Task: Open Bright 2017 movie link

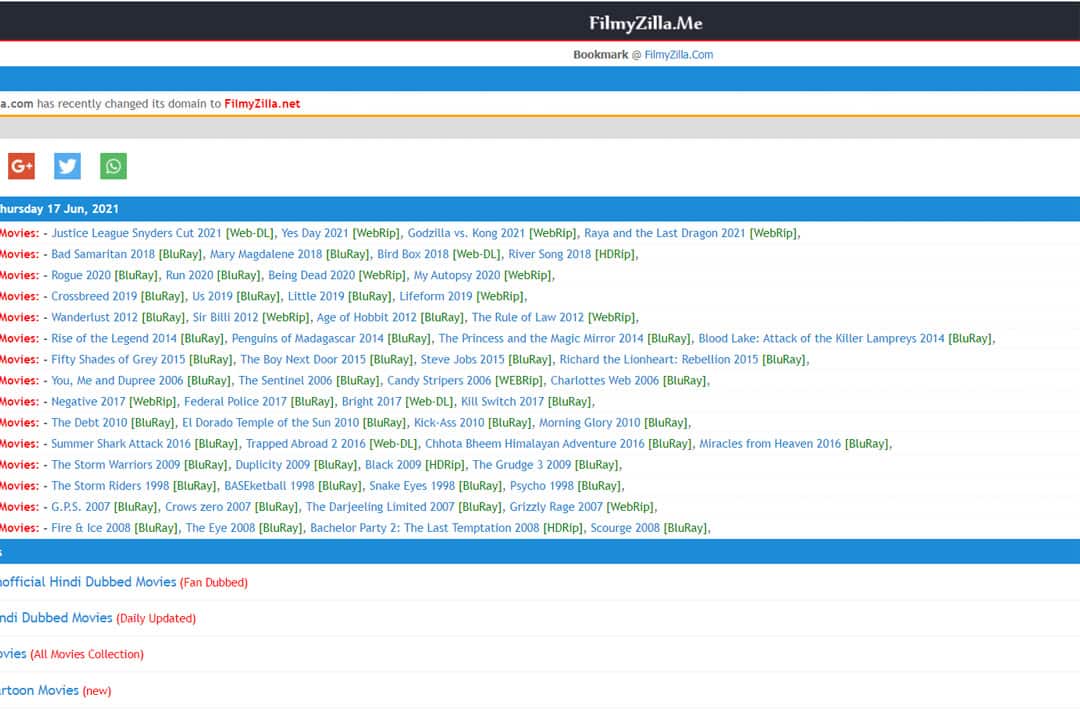Action: coord(371,402)
